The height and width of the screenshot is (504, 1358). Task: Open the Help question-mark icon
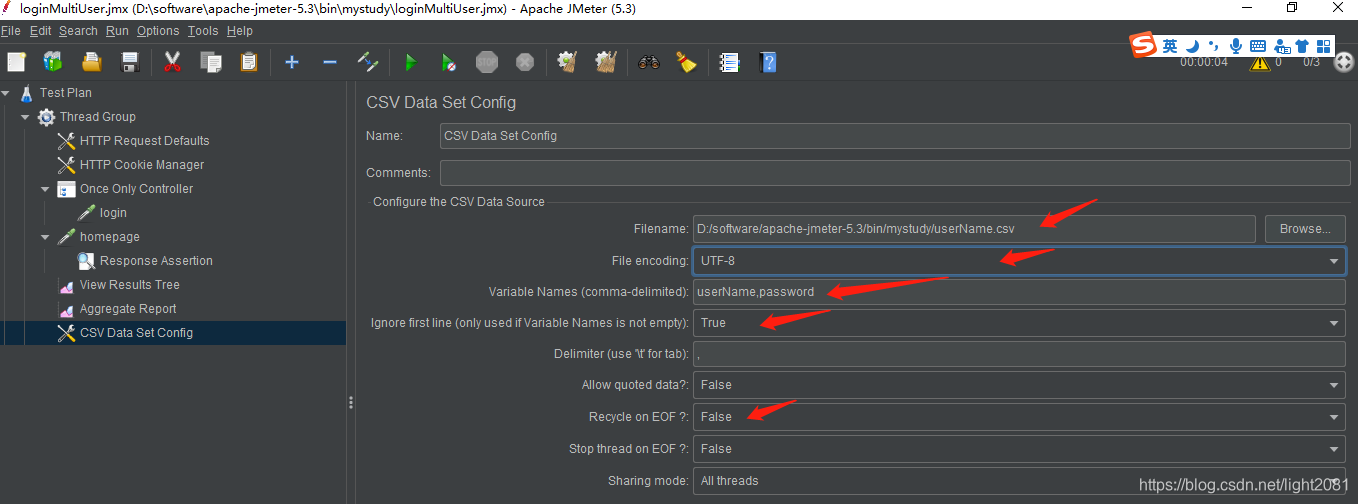point(768,62)
